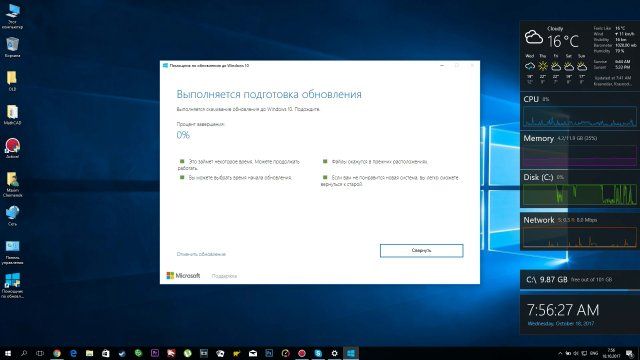Open the MathCAD desktop folder
Screen dimensions: 640x360
[12, 115]
